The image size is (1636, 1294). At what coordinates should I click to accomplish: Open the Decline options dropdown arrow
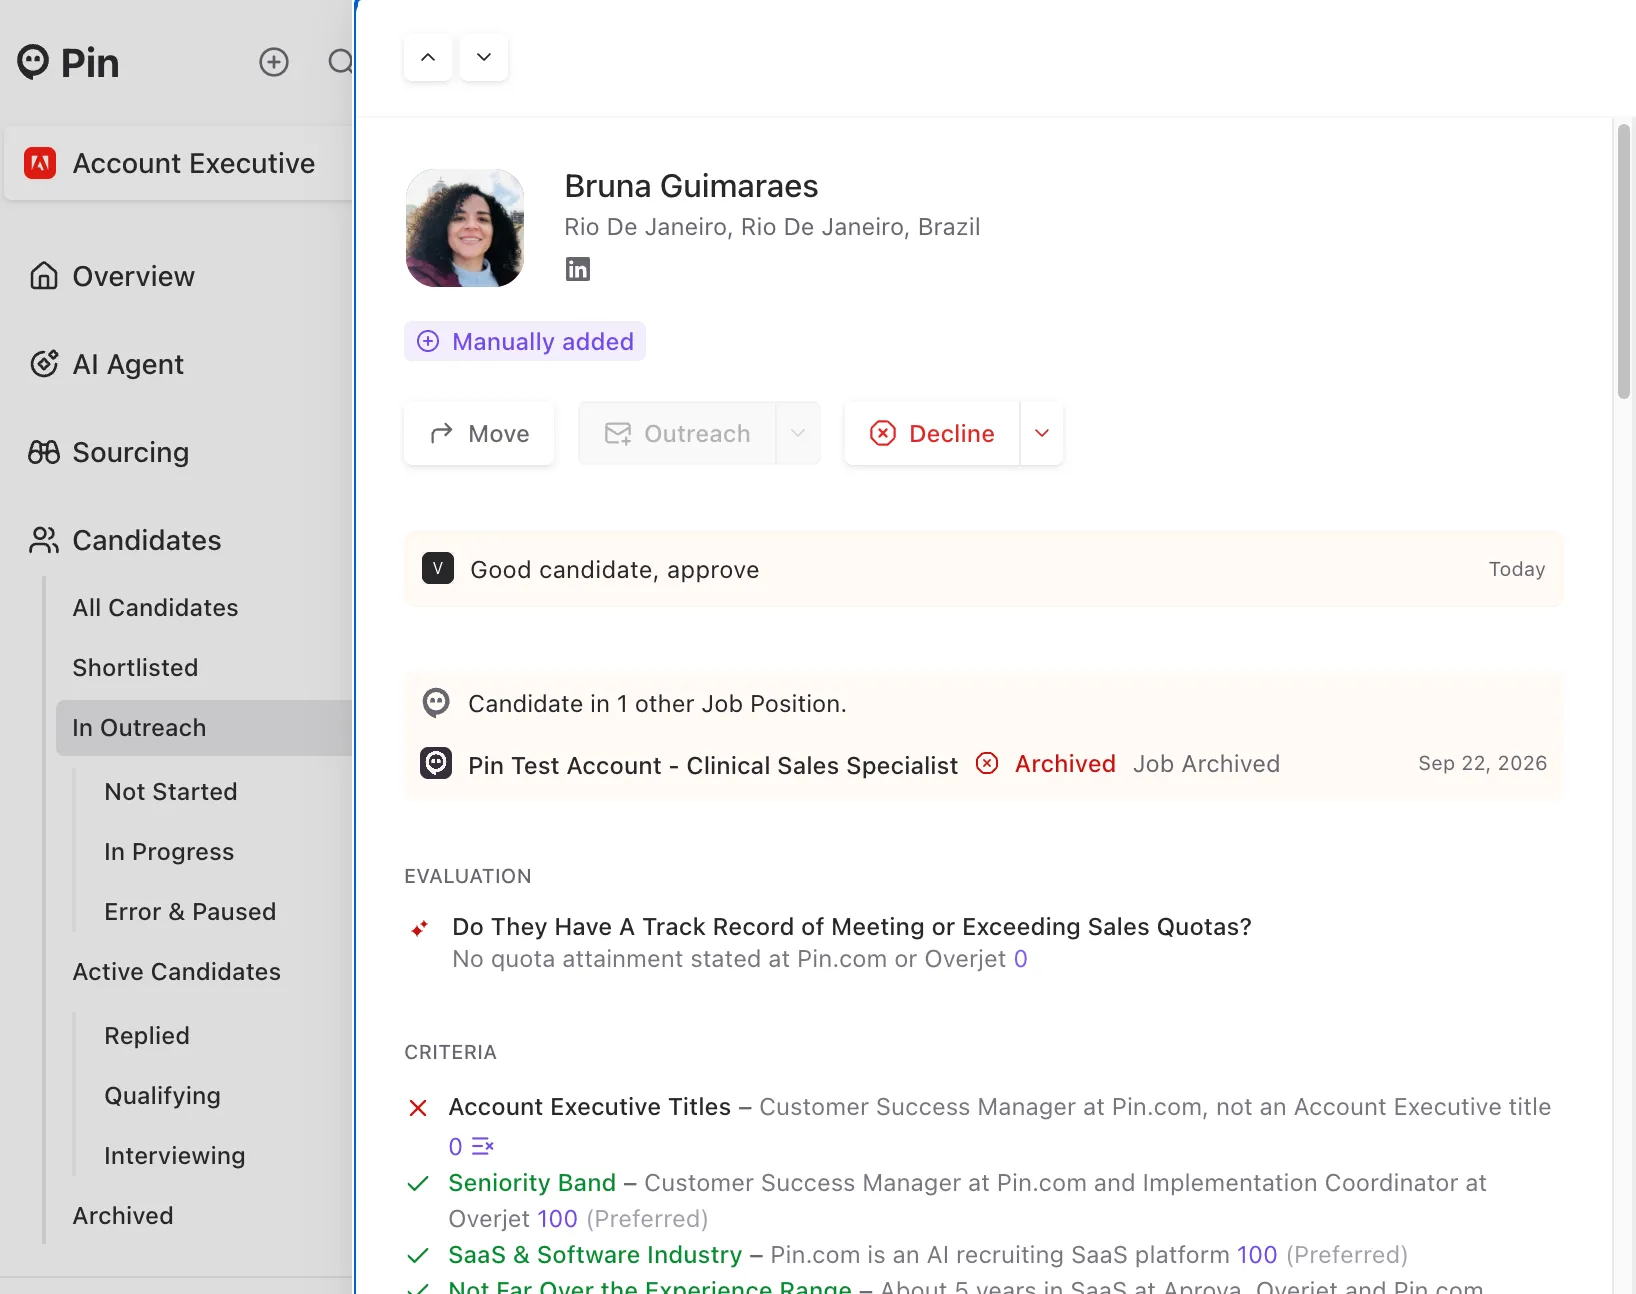tap(1042, 433)
